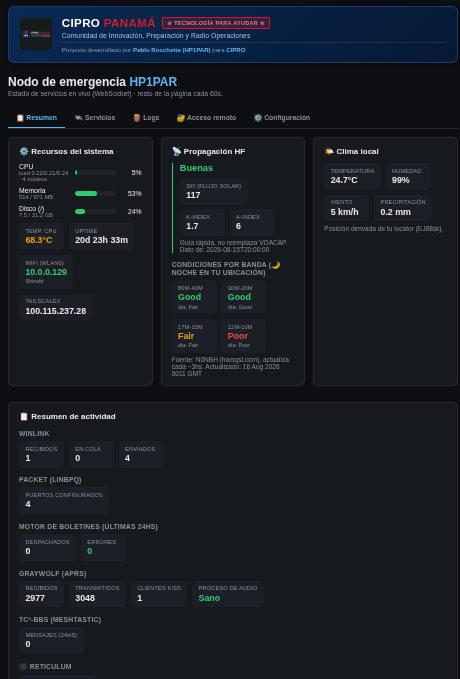Click the Memoria usage progress bar
This screenshot has width=460, height=679.
pos(95,194)
